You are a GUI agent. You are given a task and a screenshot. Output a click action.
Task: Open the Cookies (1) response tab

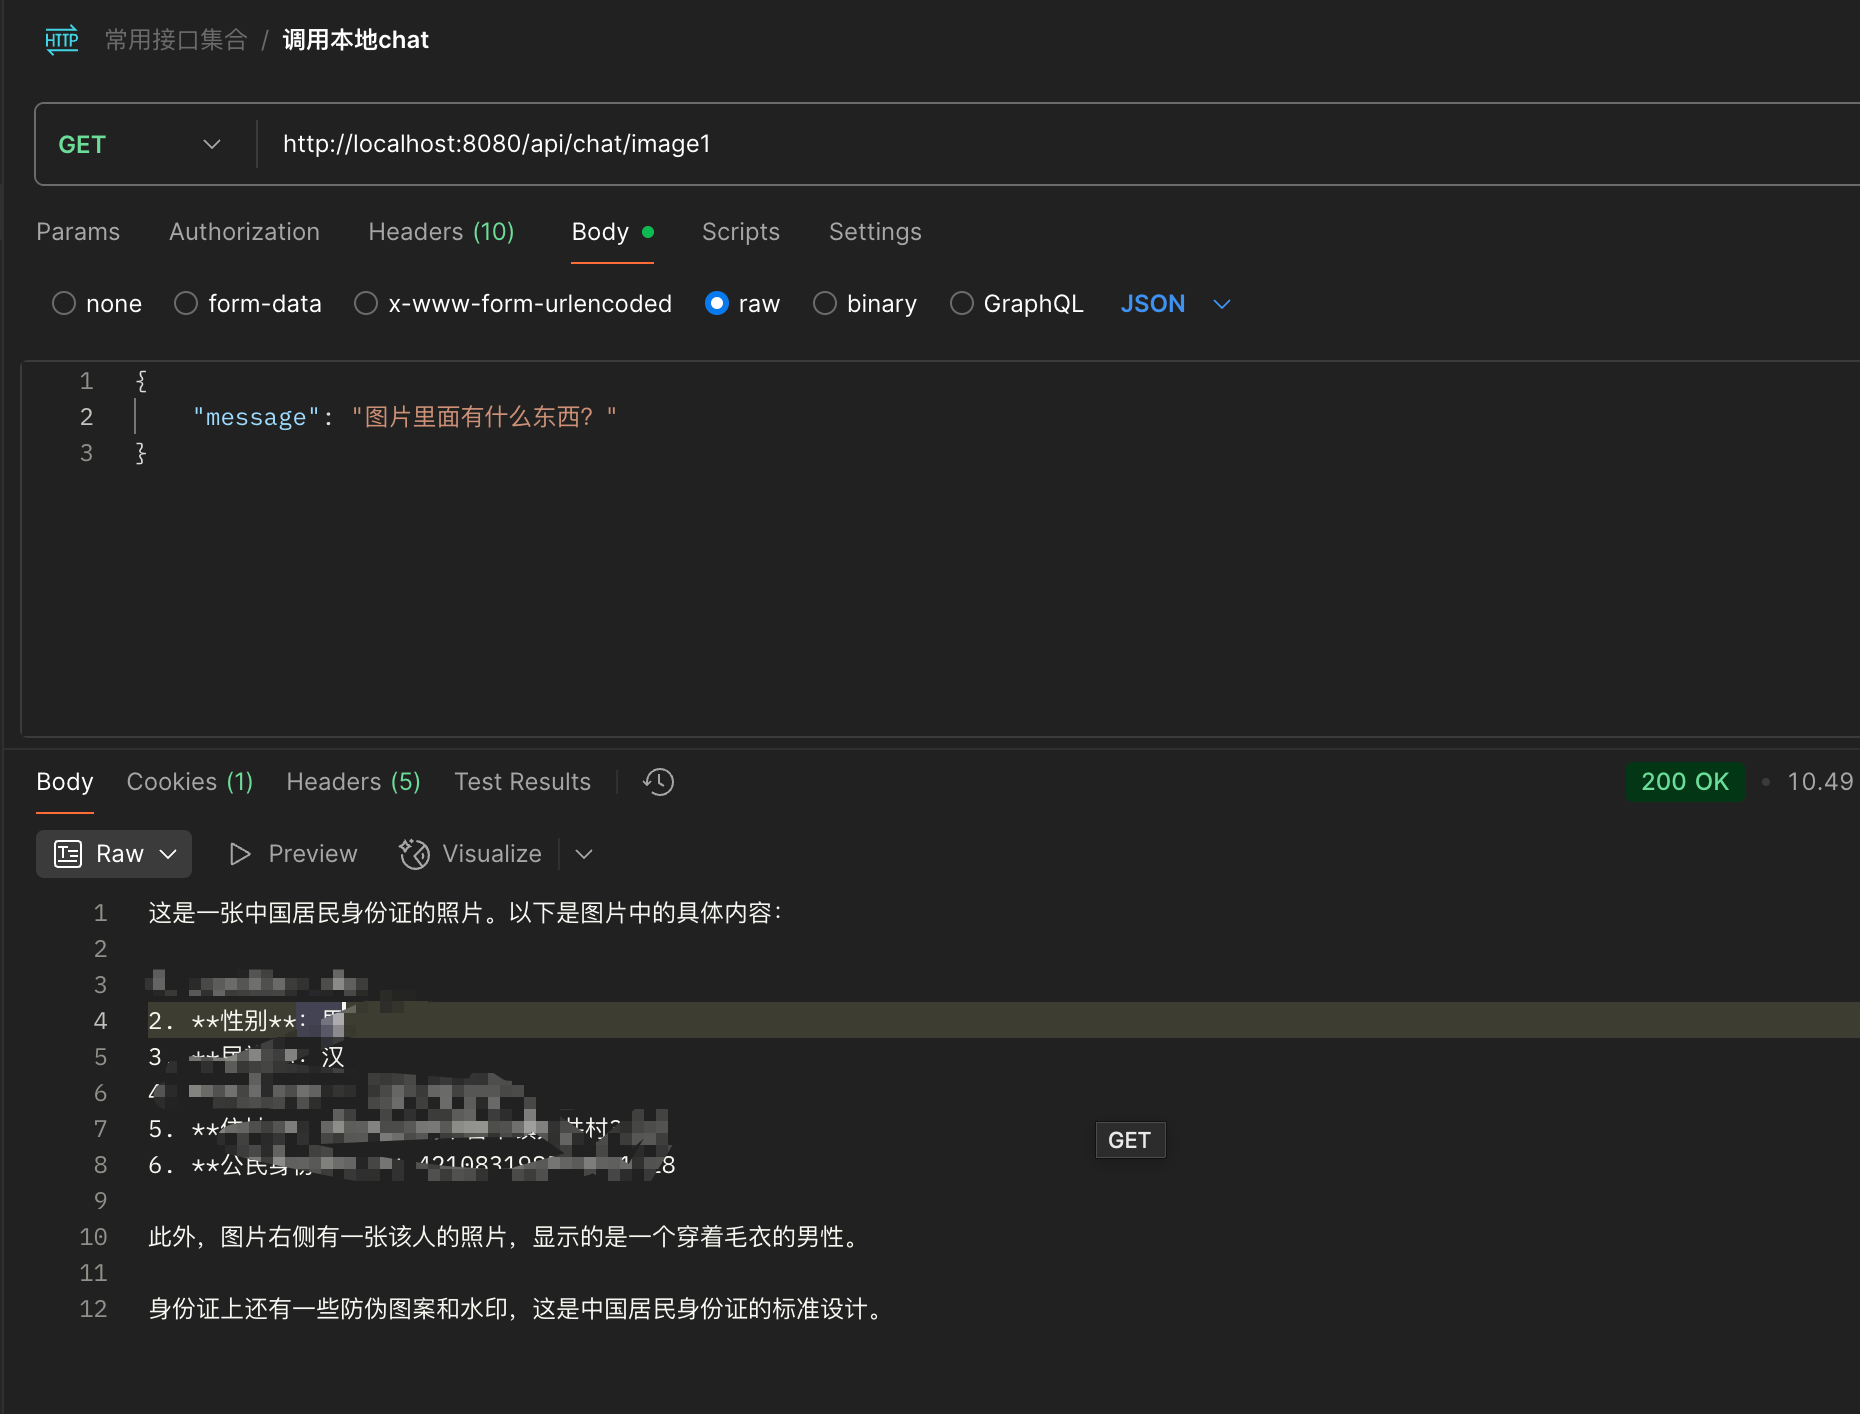[190, 782]
